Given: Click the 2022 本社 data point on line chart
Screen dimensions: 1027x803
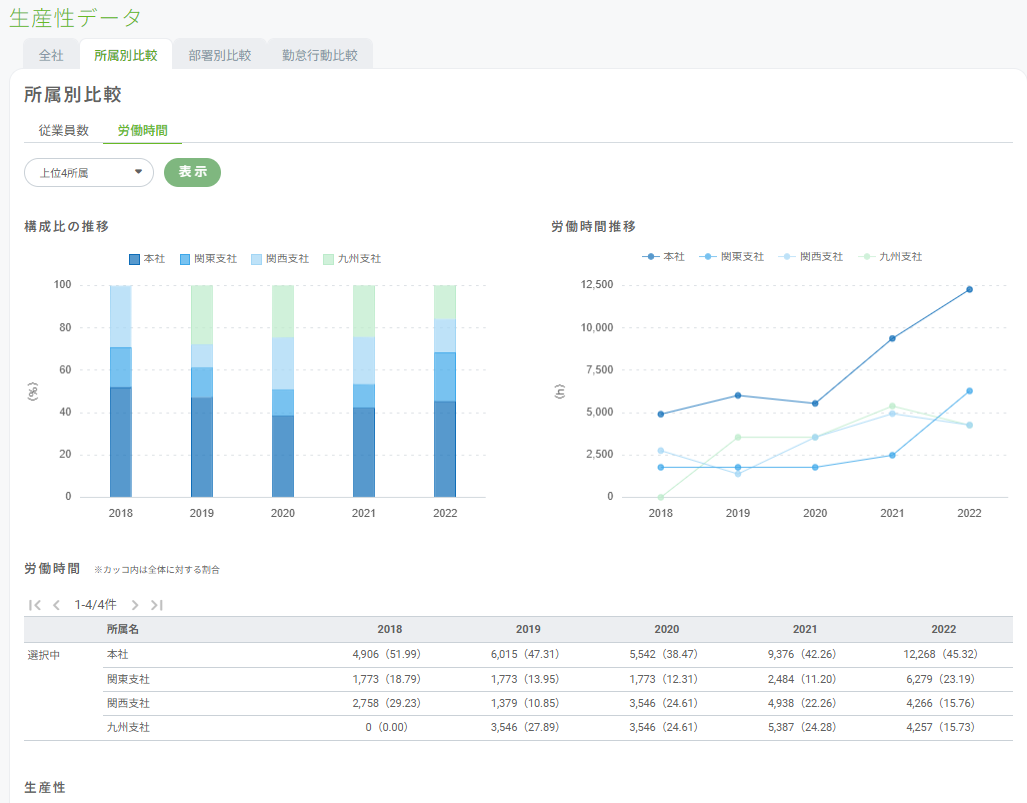Looking at the screenshot, I should pos(969,289).
